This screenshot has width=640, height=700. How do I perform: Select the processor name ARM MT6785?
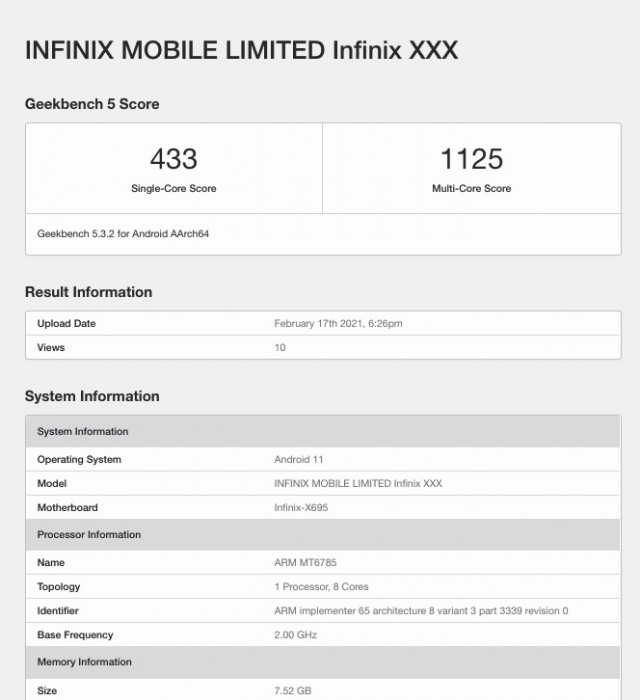305,562
